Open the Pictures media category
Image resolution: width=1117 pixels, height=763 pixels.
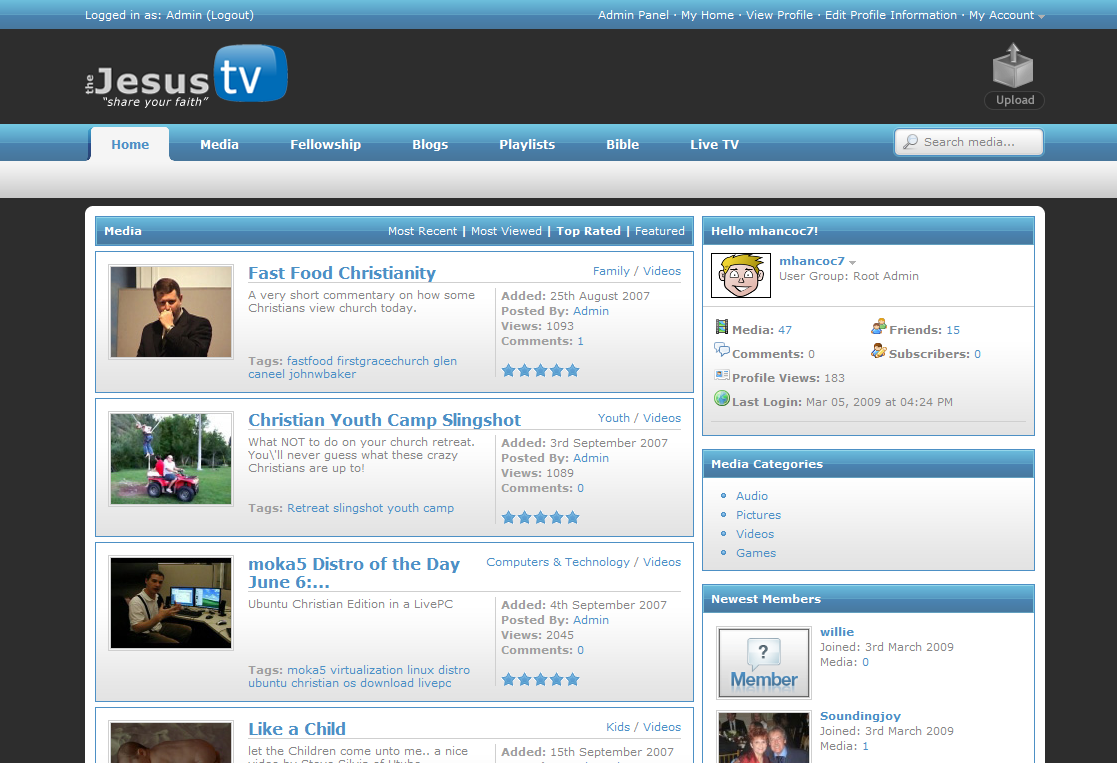pos(758,514)
